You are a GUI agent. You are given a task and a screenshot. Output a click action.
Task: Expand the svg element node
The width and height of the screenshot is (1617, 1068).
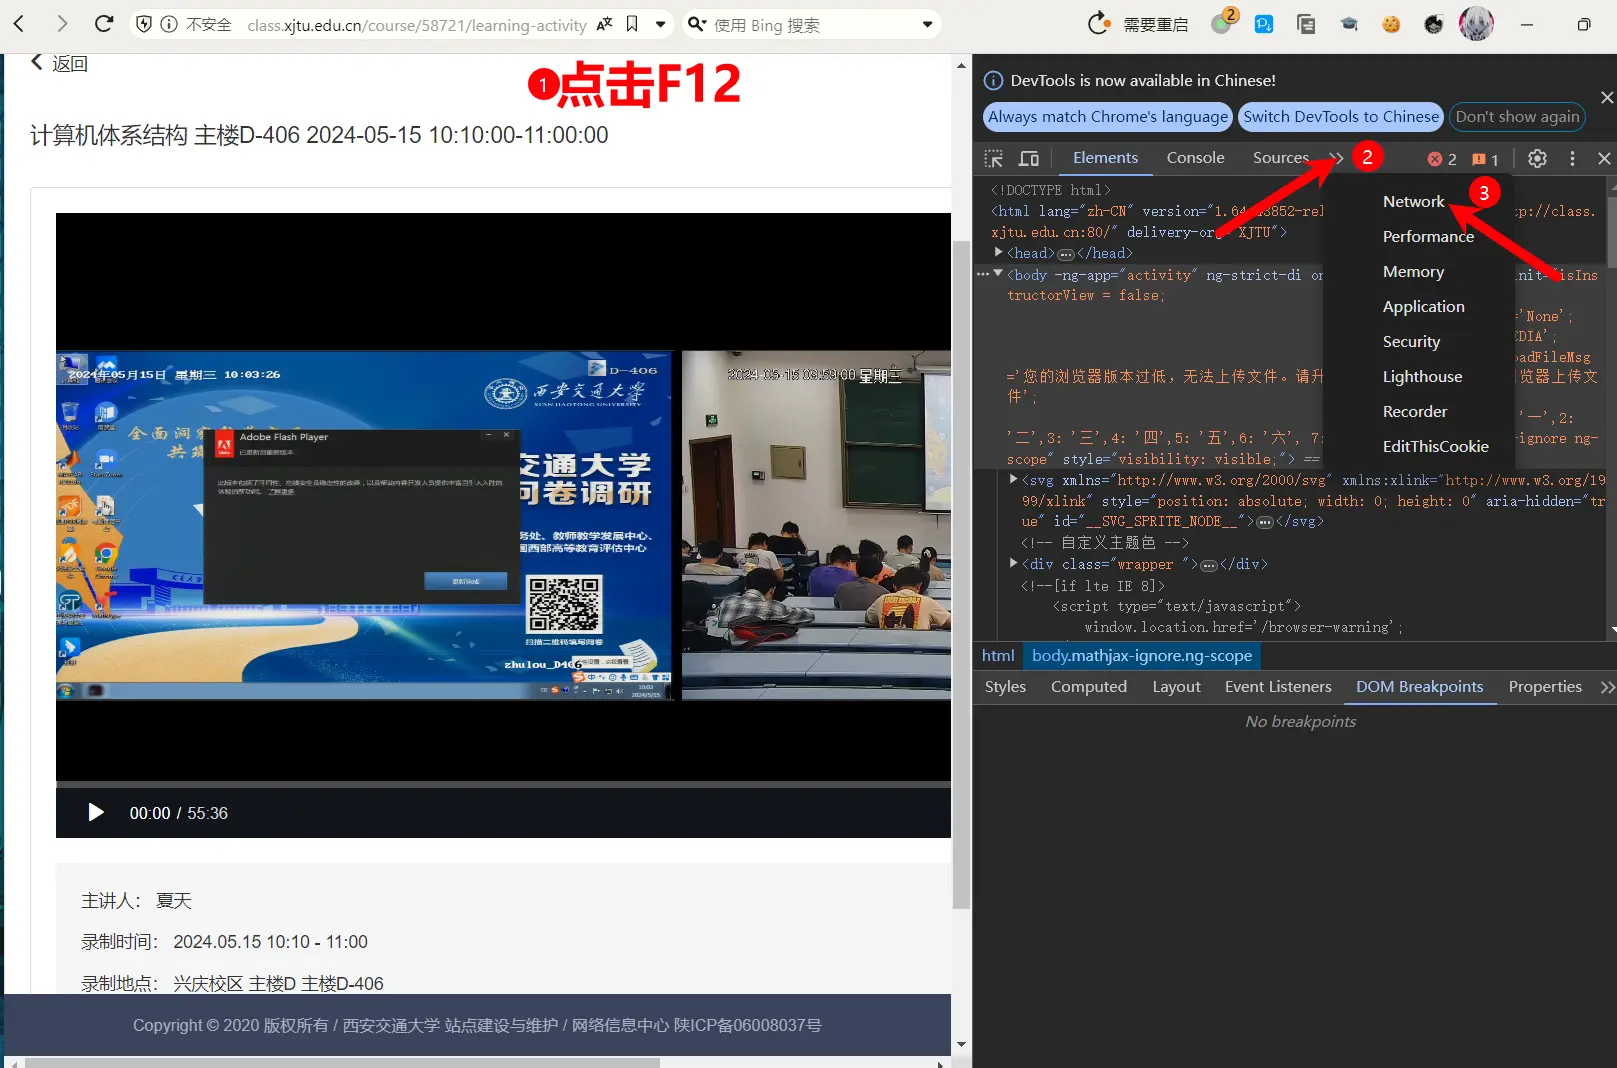point(1013,479)
